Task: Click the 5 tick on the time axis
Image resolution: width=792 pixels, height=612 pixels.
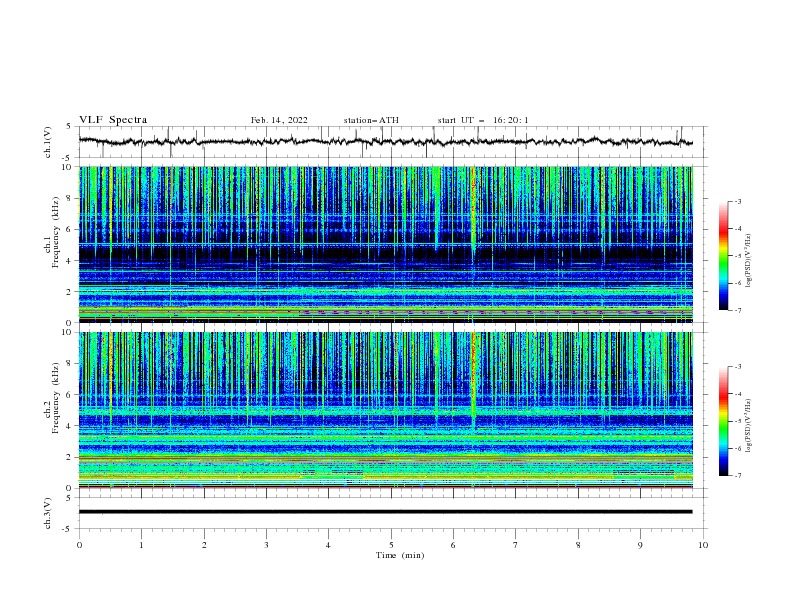Action: pyautogui.click(x=391, y=545)
